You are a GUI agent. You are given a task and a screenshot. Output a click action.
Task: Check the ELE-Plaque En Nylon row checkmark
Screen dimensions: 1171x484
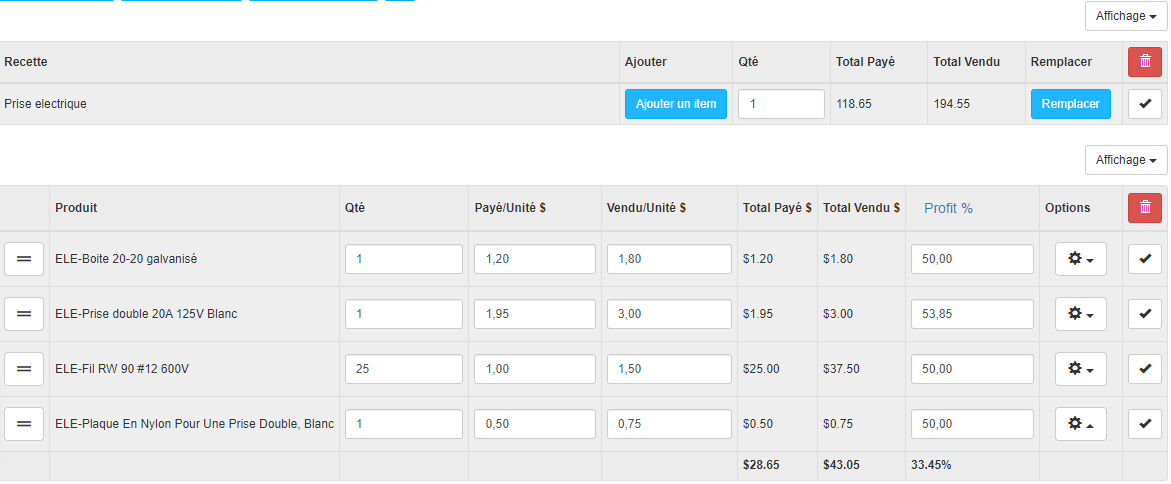[1144, 424]
